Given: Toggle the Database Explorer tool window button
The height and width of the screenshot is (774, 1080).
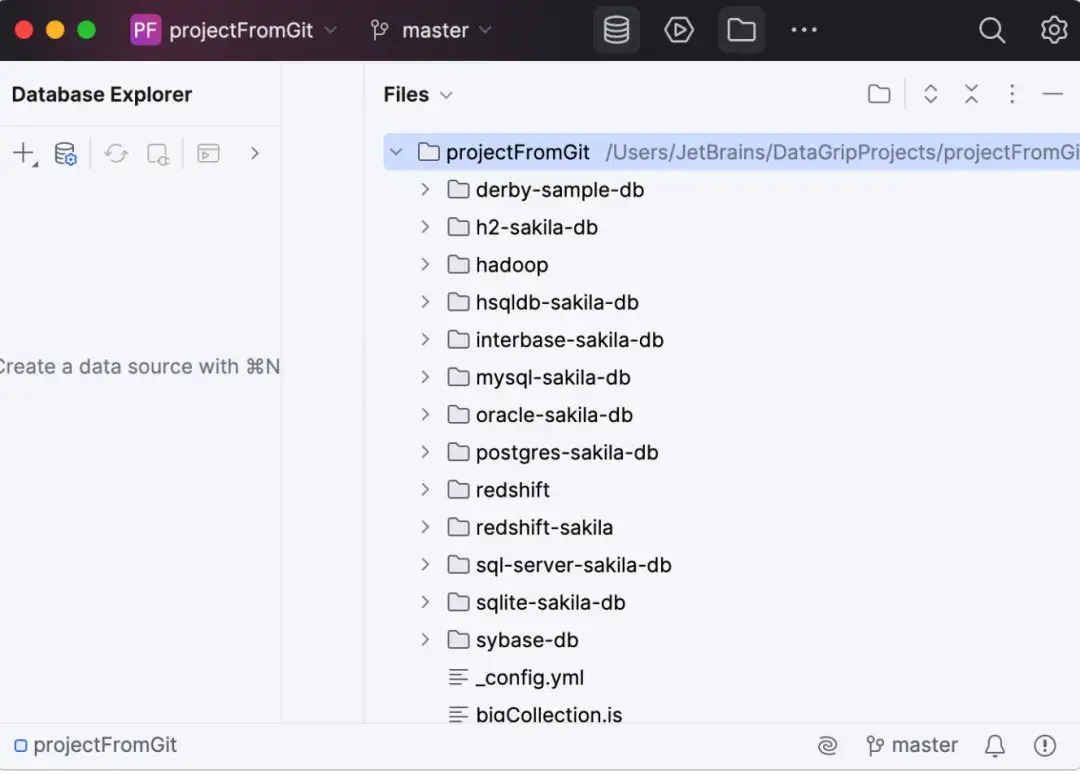Looking at the screenshot, I should pyautogui.click(x=616, y=30).
